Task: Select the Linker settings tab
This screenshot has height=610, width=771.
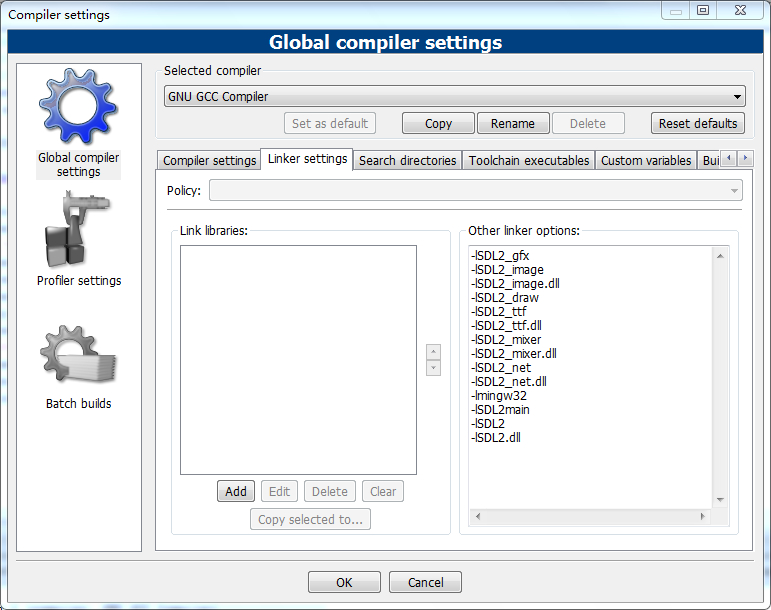Action: pyautogui.click(x=307, y=159)
